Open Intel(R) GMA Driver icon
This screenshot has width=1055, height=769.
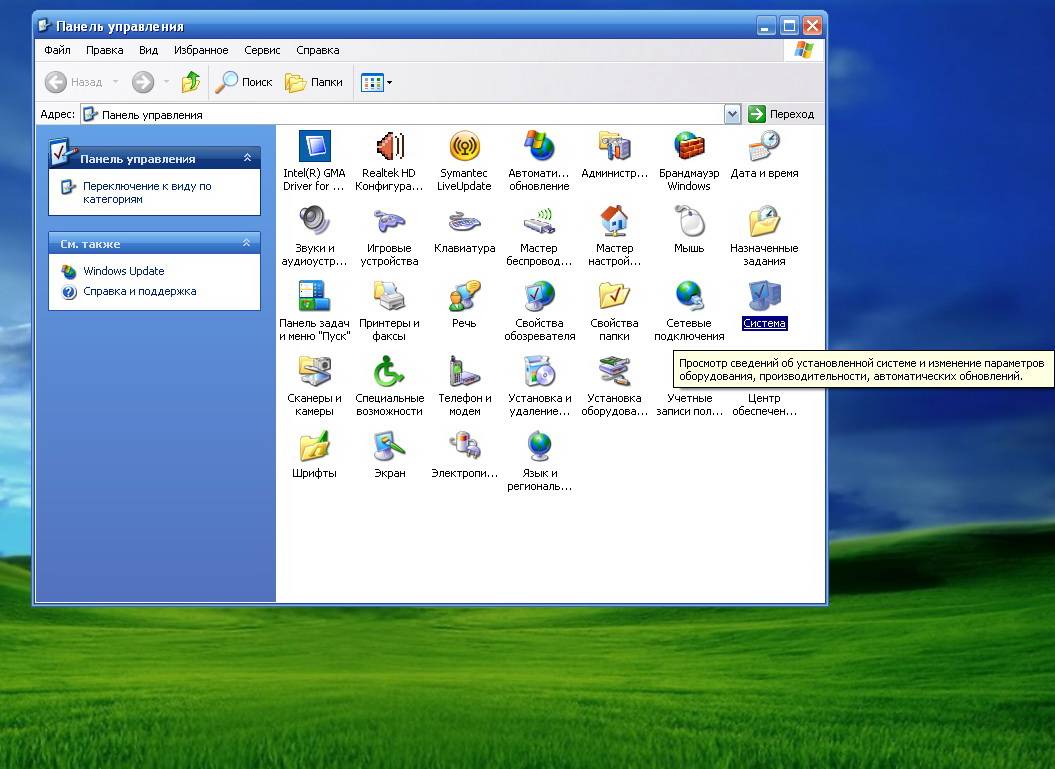click(314, 147)
